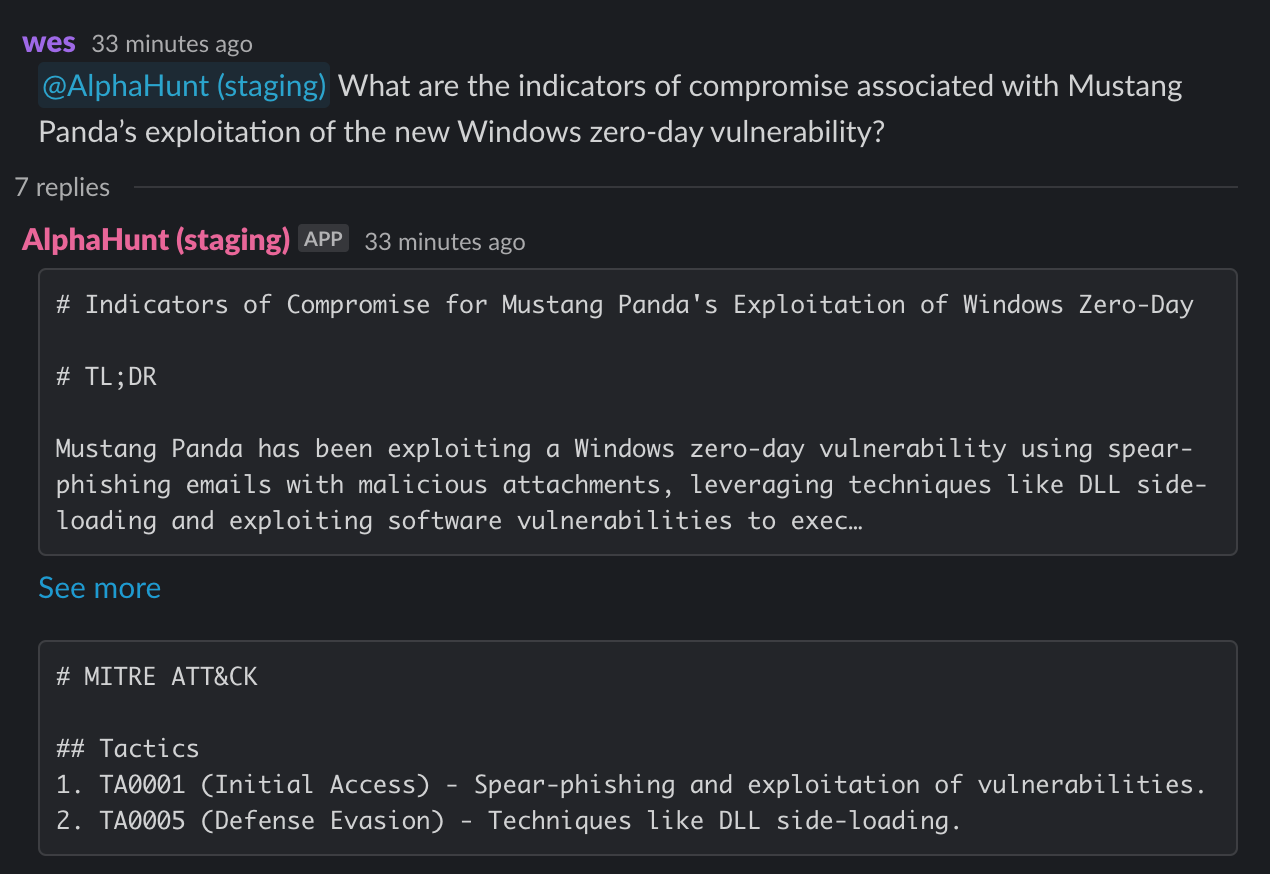Open wes's user profile name

pyautogui.click(x=49, y=43)
